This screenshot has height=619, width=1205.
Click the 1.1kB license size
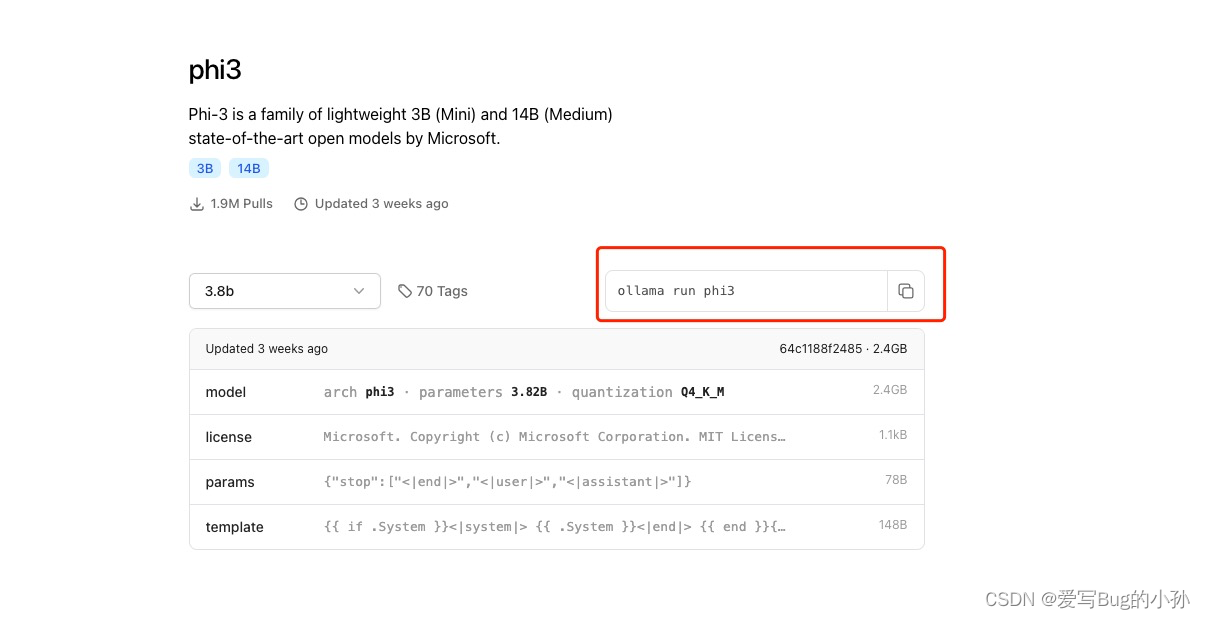tap(893, 435)
